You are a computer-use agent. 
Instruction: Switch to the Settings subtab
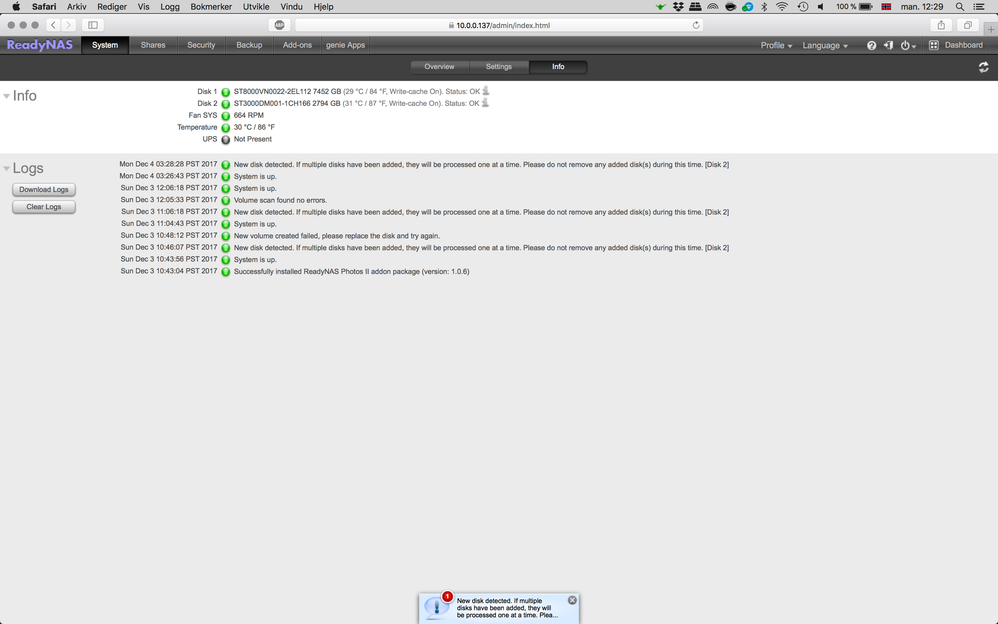point(498,67)
